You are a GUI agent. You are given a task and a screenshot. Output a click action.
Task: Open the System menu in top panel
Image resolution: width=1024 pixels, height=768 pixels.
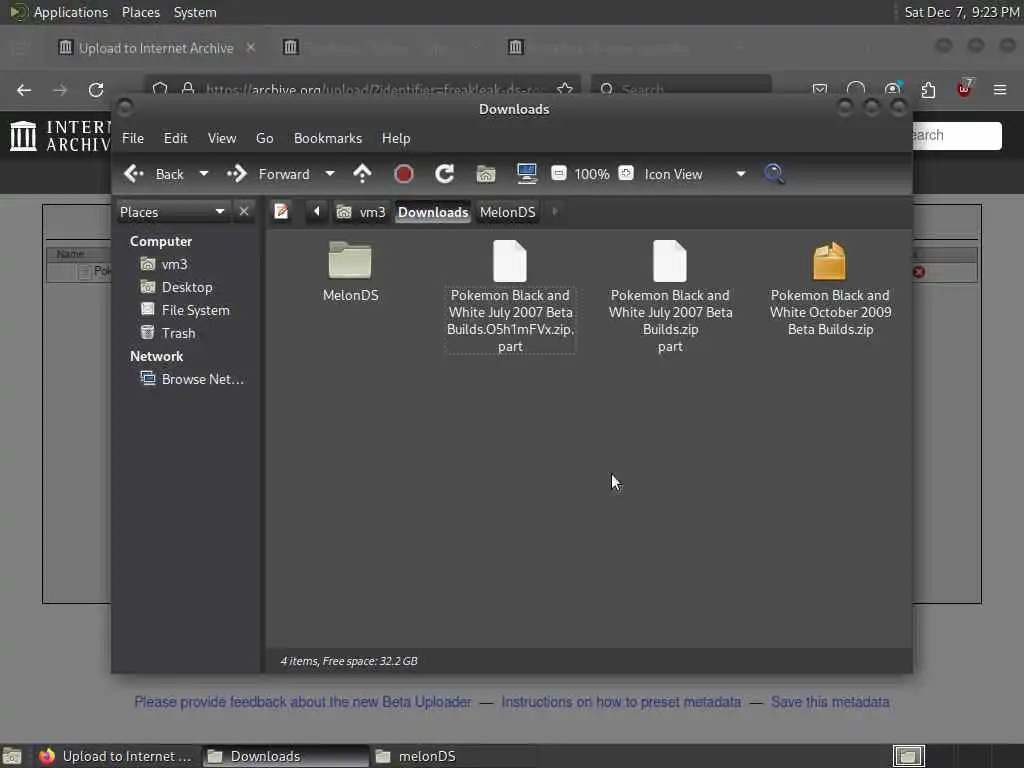(x=195, y=12)
